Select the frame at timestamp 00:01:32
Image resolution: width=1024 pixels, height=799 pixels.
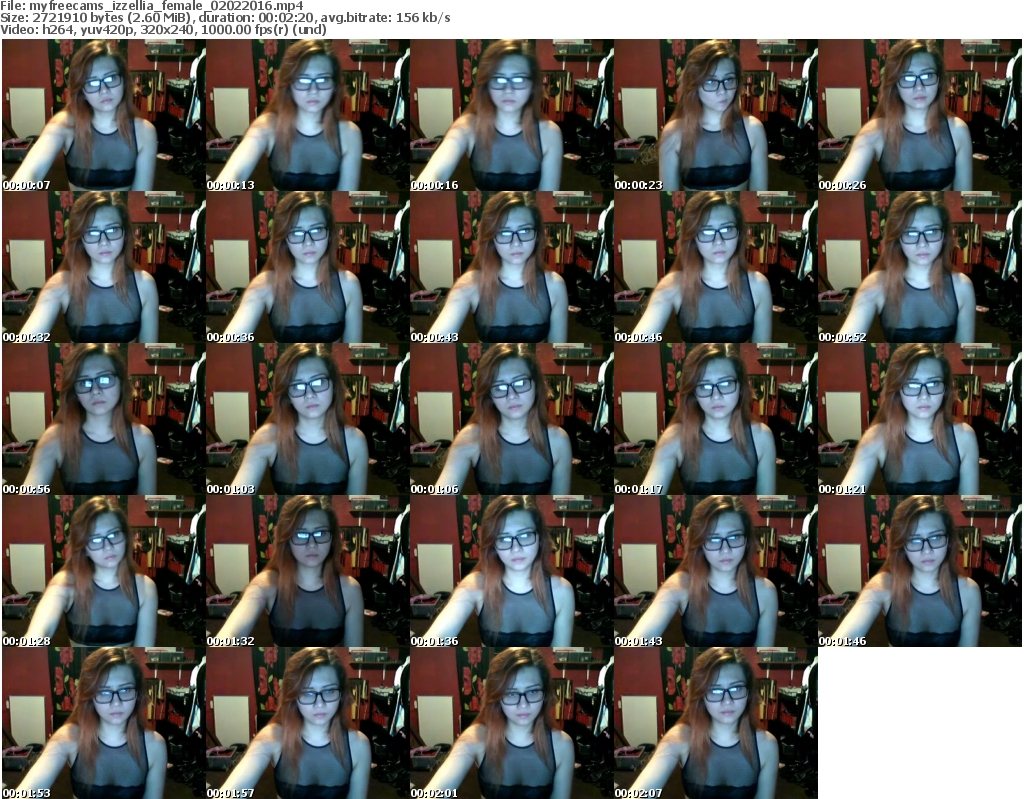tap(308, 571)
